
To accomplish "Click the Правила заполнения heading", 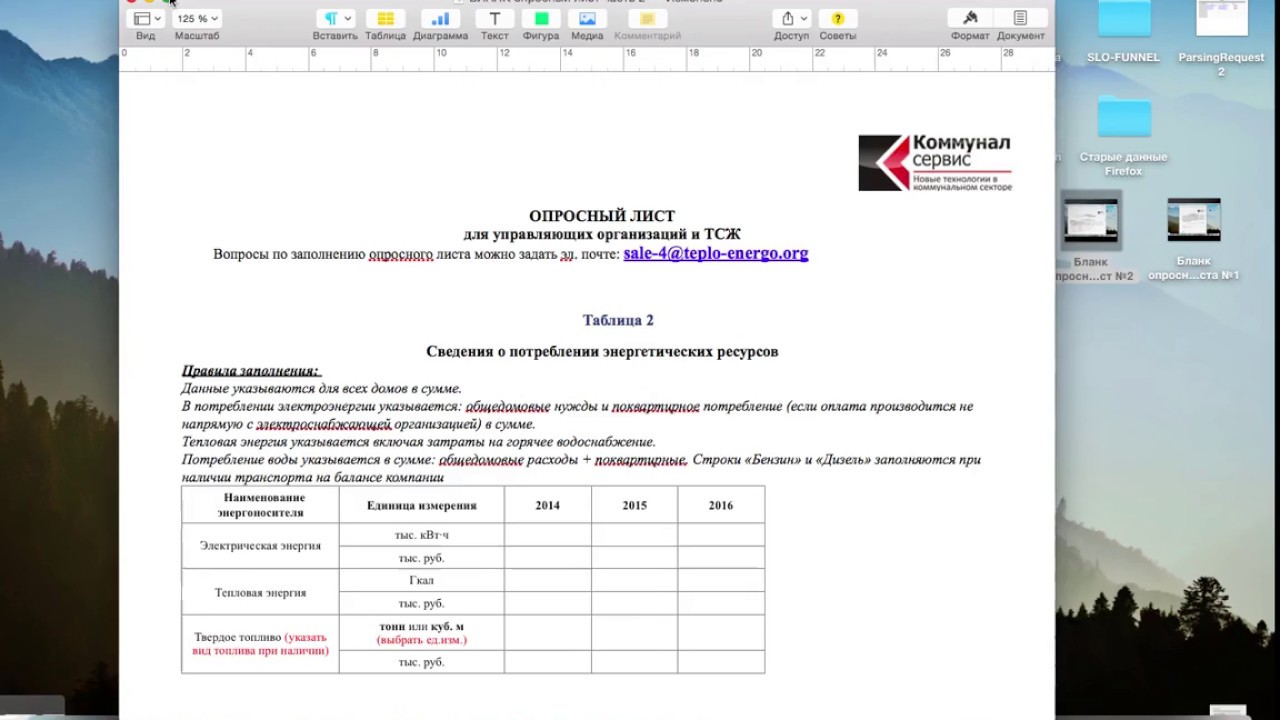I will coord(250,371).
